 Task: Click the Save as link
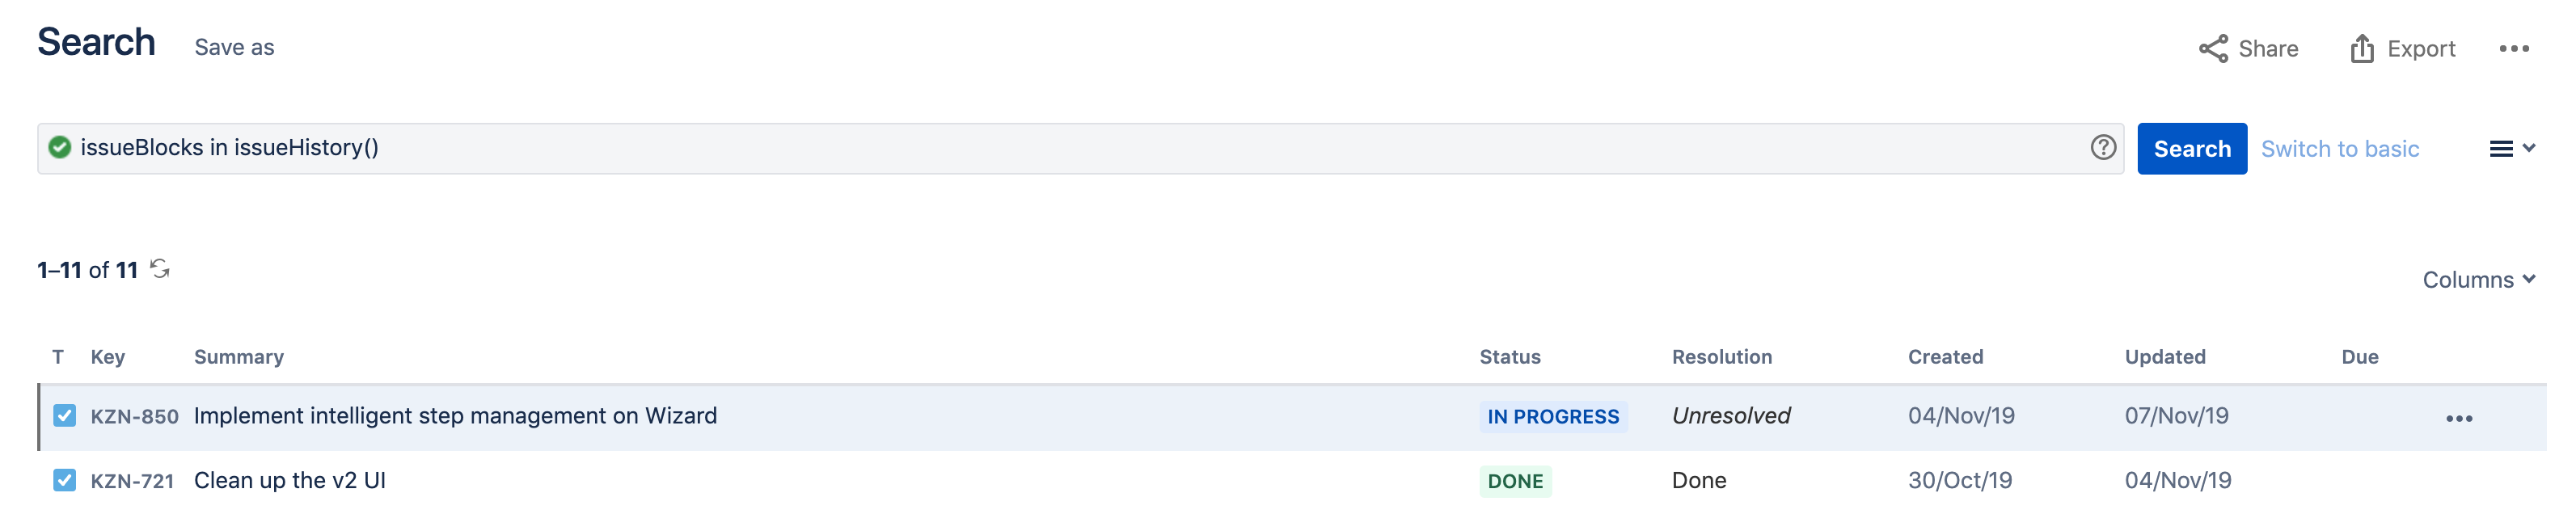tap(233, 46)
